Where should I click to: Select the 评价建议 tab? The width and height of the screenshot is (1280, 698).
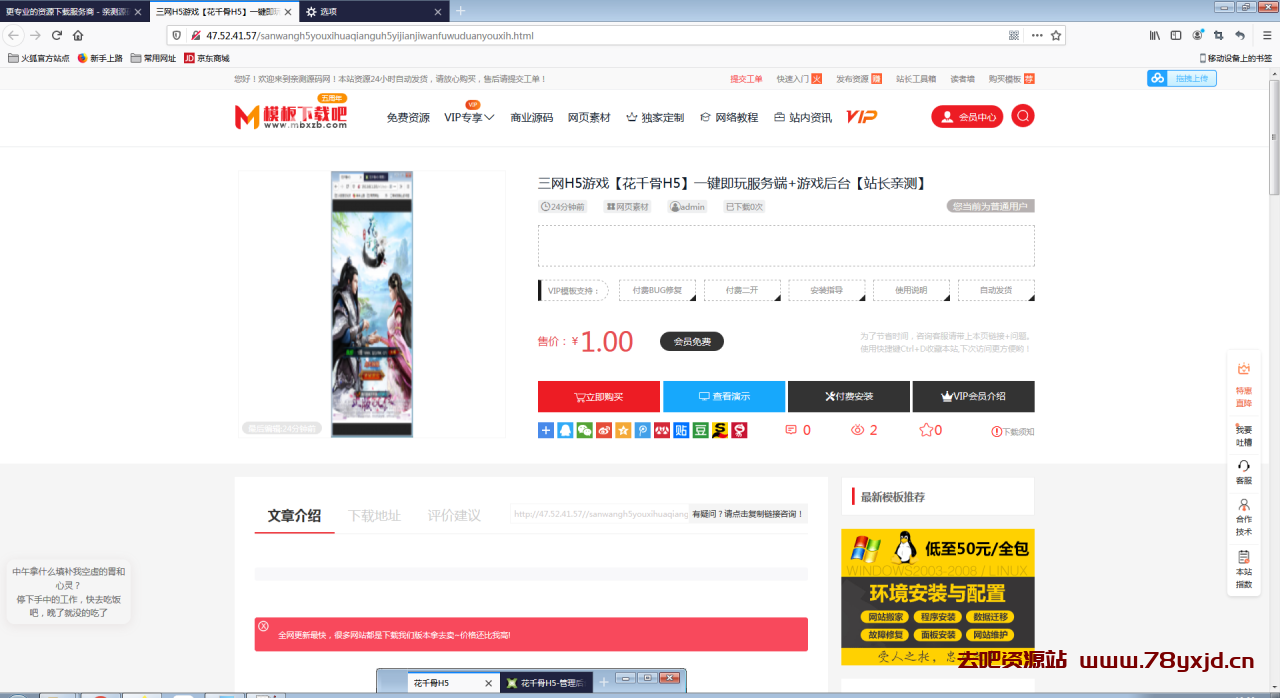tap(454, 515)
